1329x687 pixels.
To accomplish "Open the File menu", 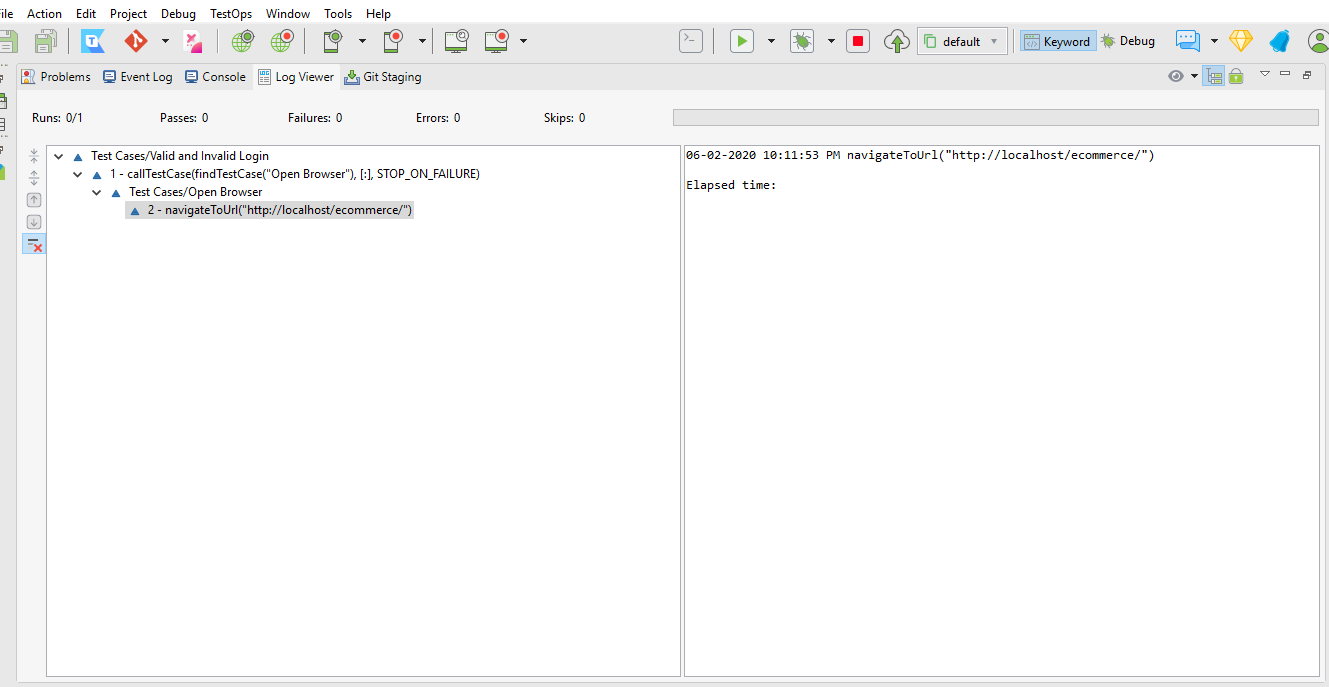I will tap(6, 14).
